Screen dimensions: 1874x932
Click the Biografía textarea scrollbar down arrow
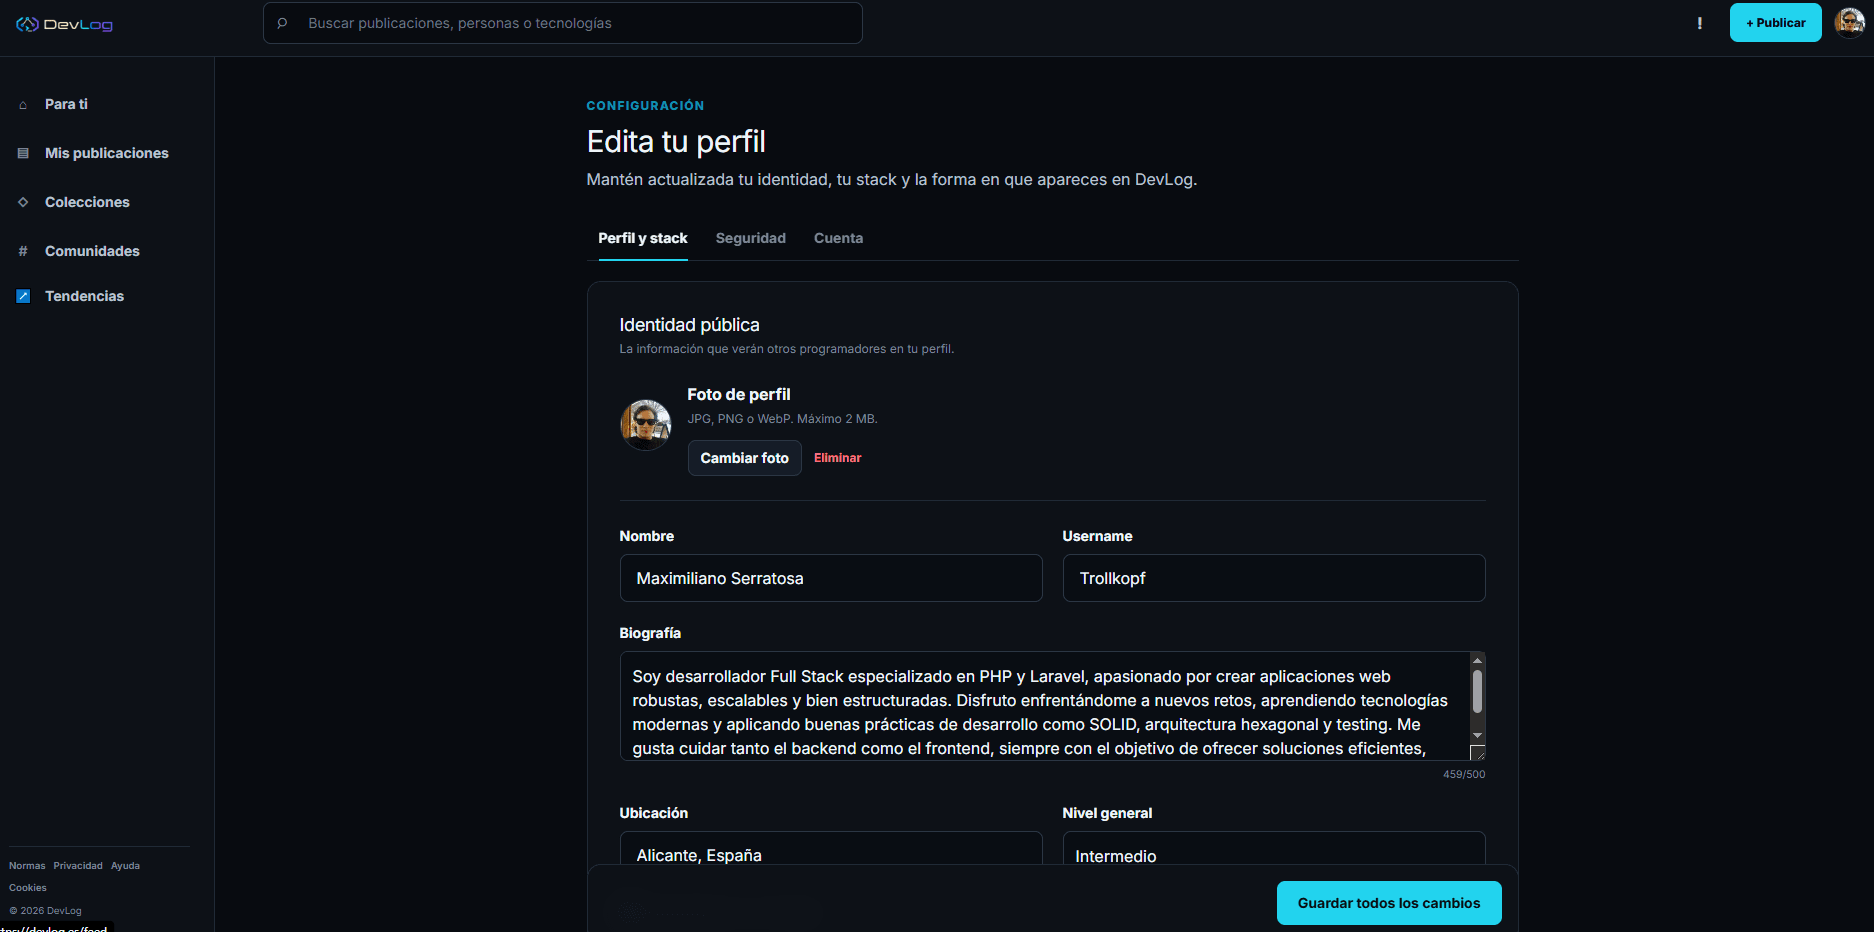pyautogui.click(x=1477, y=736)
